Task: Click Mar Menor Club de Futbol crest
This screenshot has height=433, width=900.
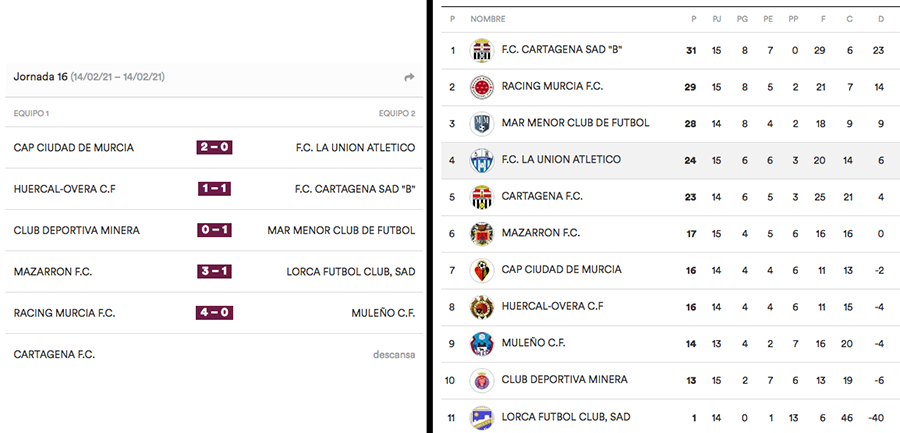Action: [481, 124]
